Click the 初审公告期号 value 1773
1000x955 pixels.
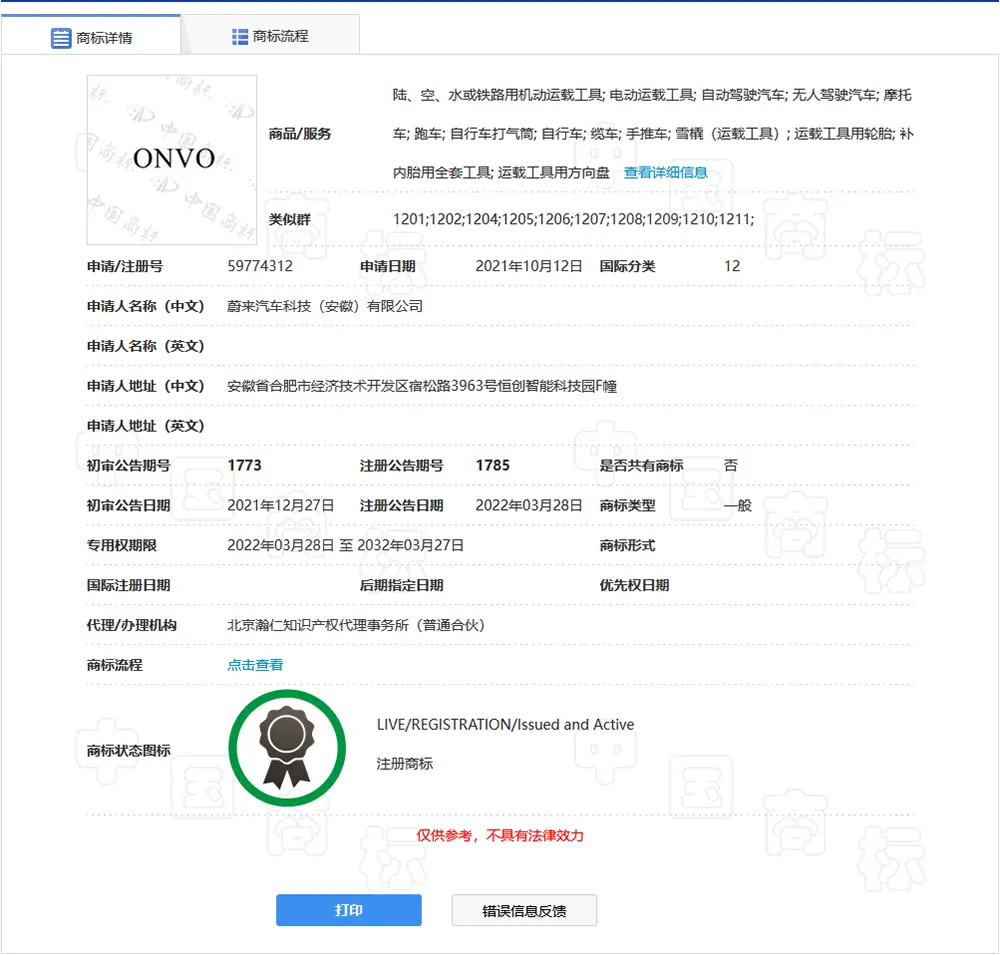pyautogui.click(x=244, y=466)
